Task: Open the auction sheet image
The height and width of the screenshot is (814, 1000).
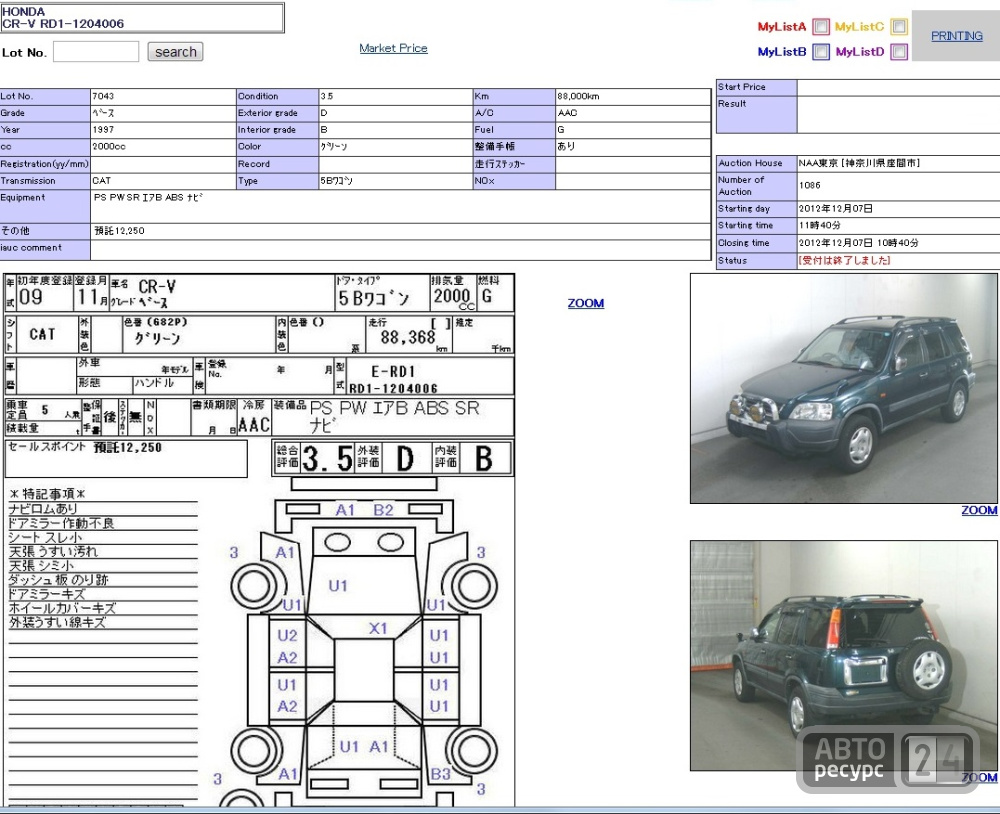Action: 259,540
